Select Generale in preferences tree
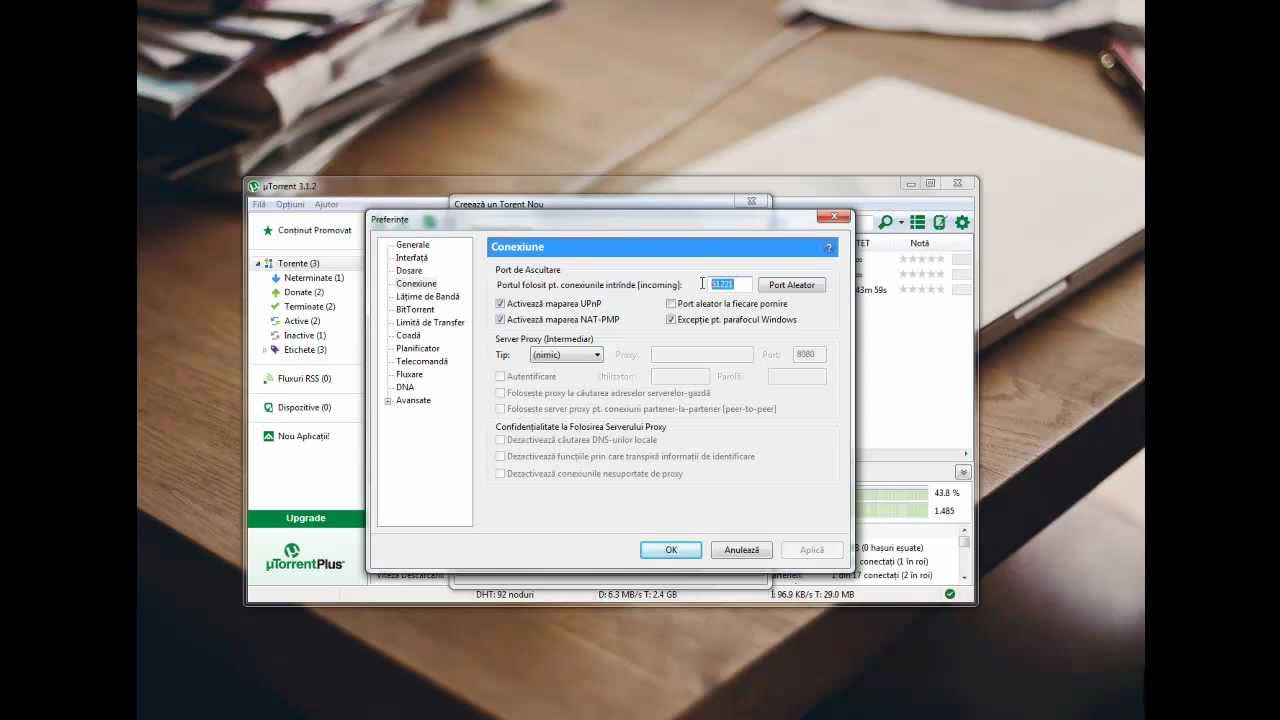 pyautogui.click(x=413, y=245)
